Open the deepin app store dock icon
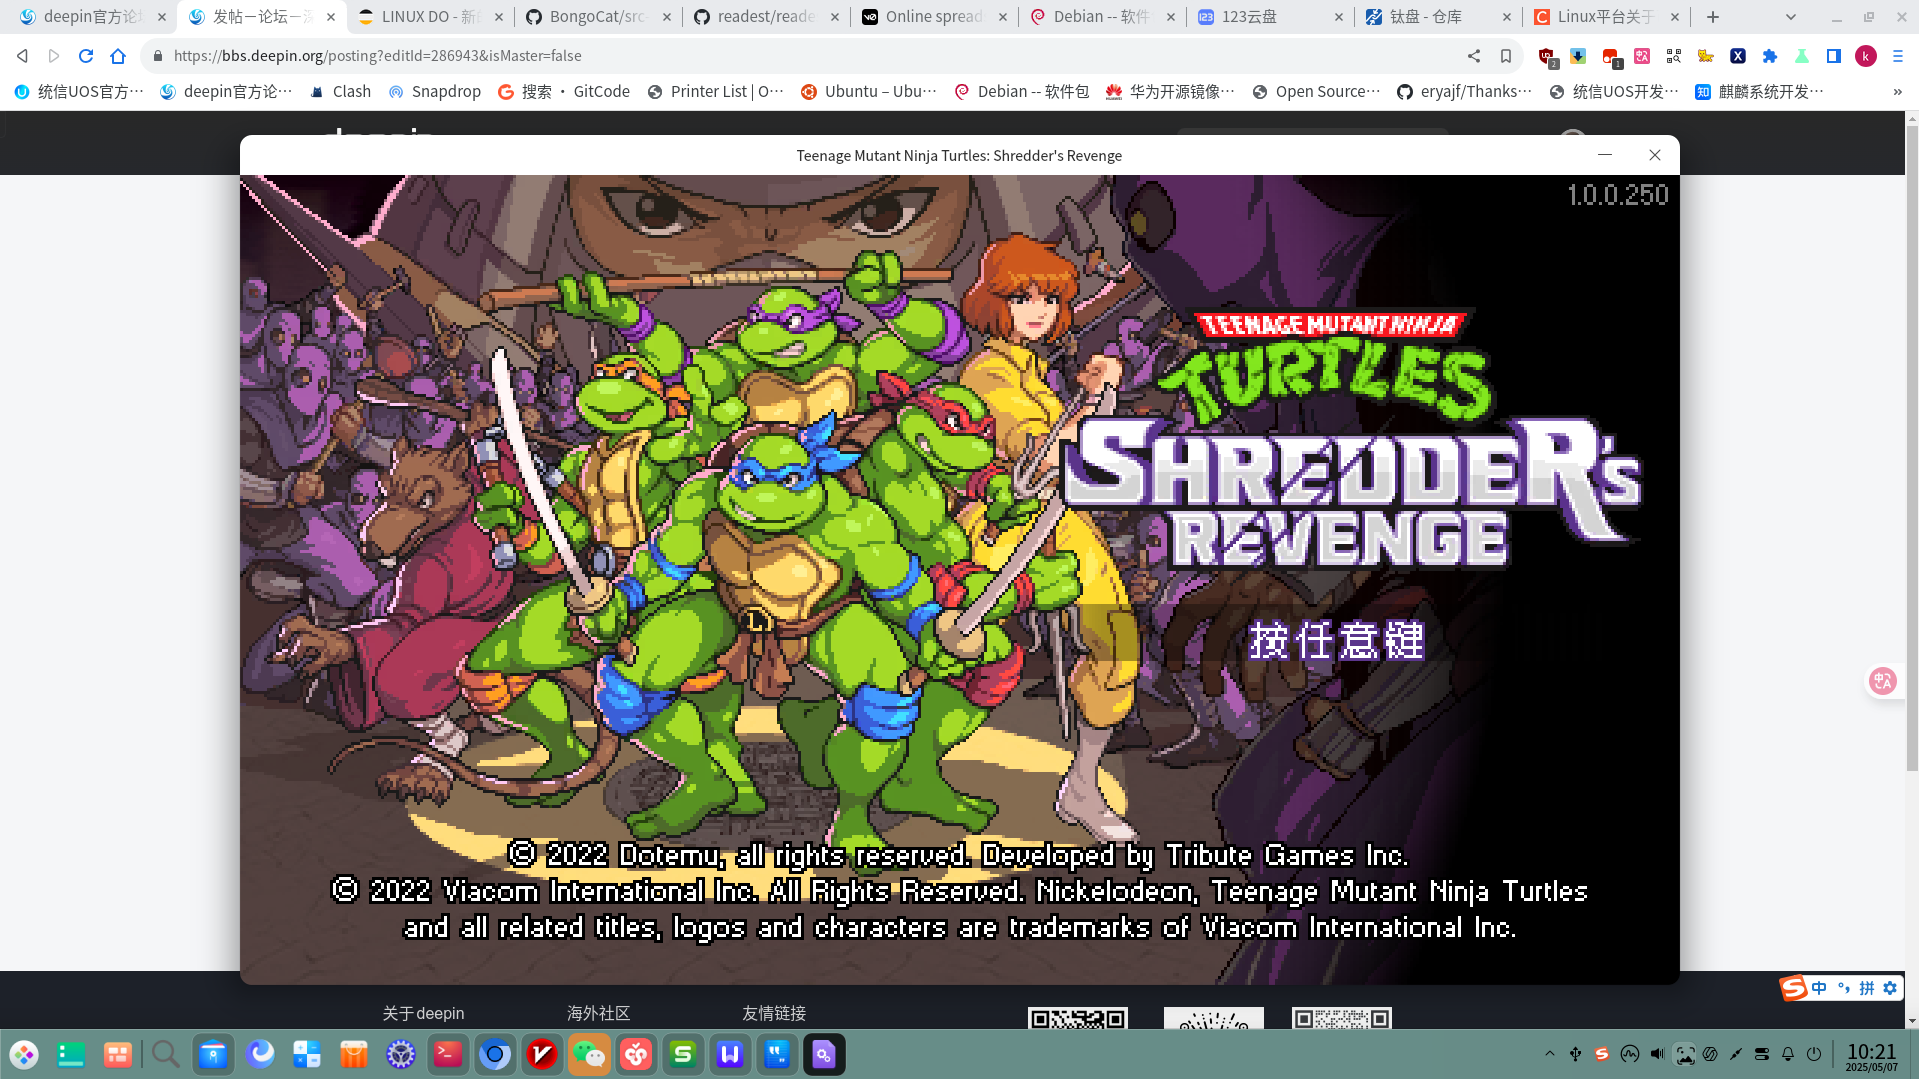 [x=354, y=1054]
